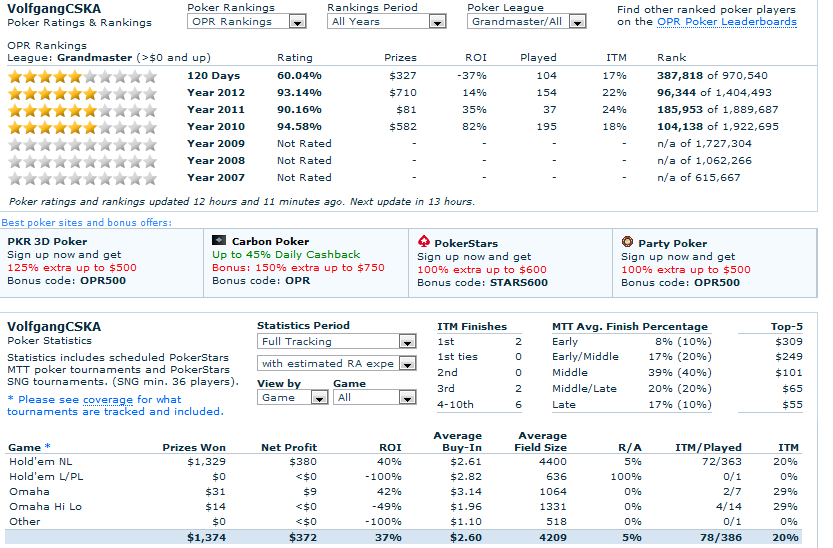Click the Hold'em NL game row label
This screenshot has width=833, height=548.
pos(40,461)
